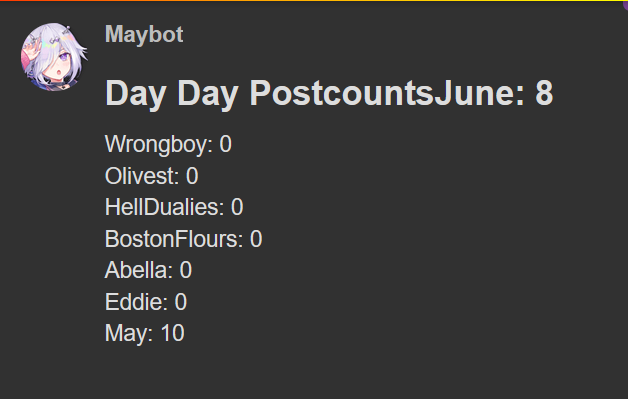Click Maybot's anime avatar picture
The width and height of the screenshot is (628, 399).
[54, 57]
